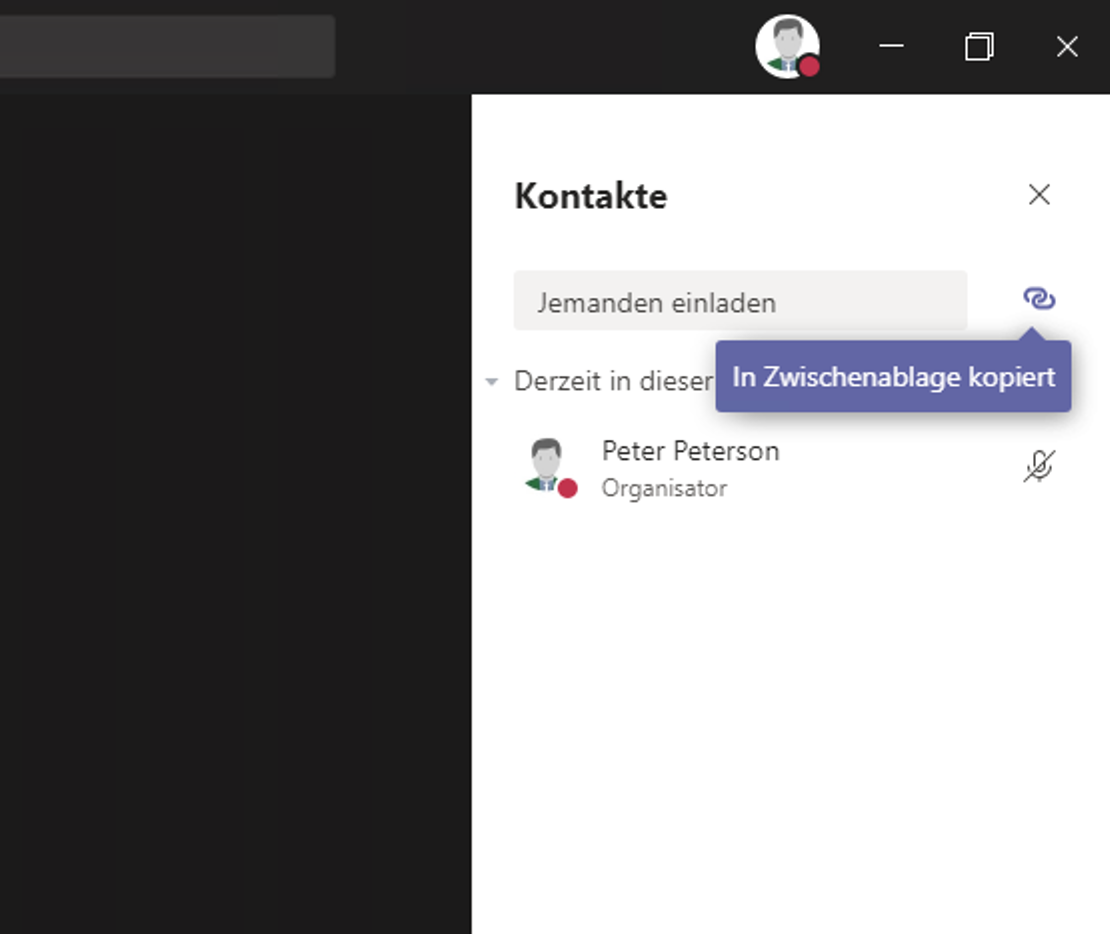Click the search bar in the title bar

point(167,46)
